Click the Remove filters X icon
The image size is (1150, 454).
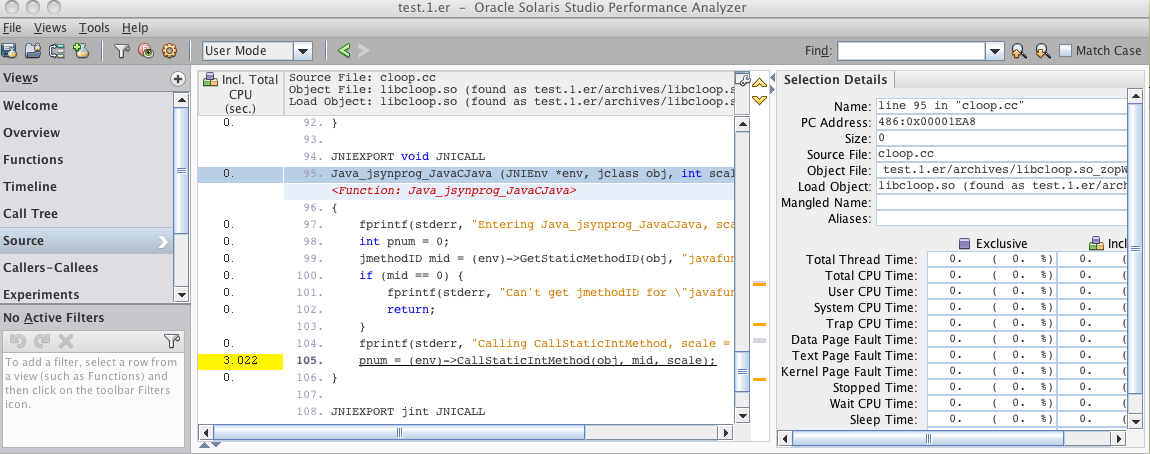(x=66, y=341)
